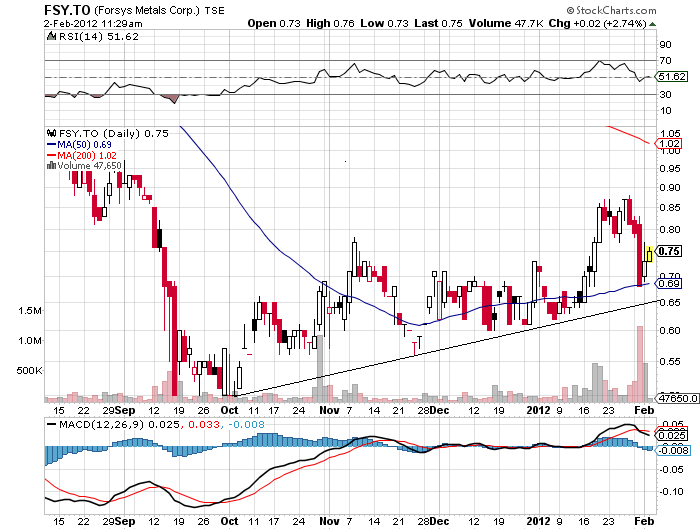Viewport: 700px width, 530px height.
Task: Click the 51.62 RSI value tag
Action: (671, 76)
